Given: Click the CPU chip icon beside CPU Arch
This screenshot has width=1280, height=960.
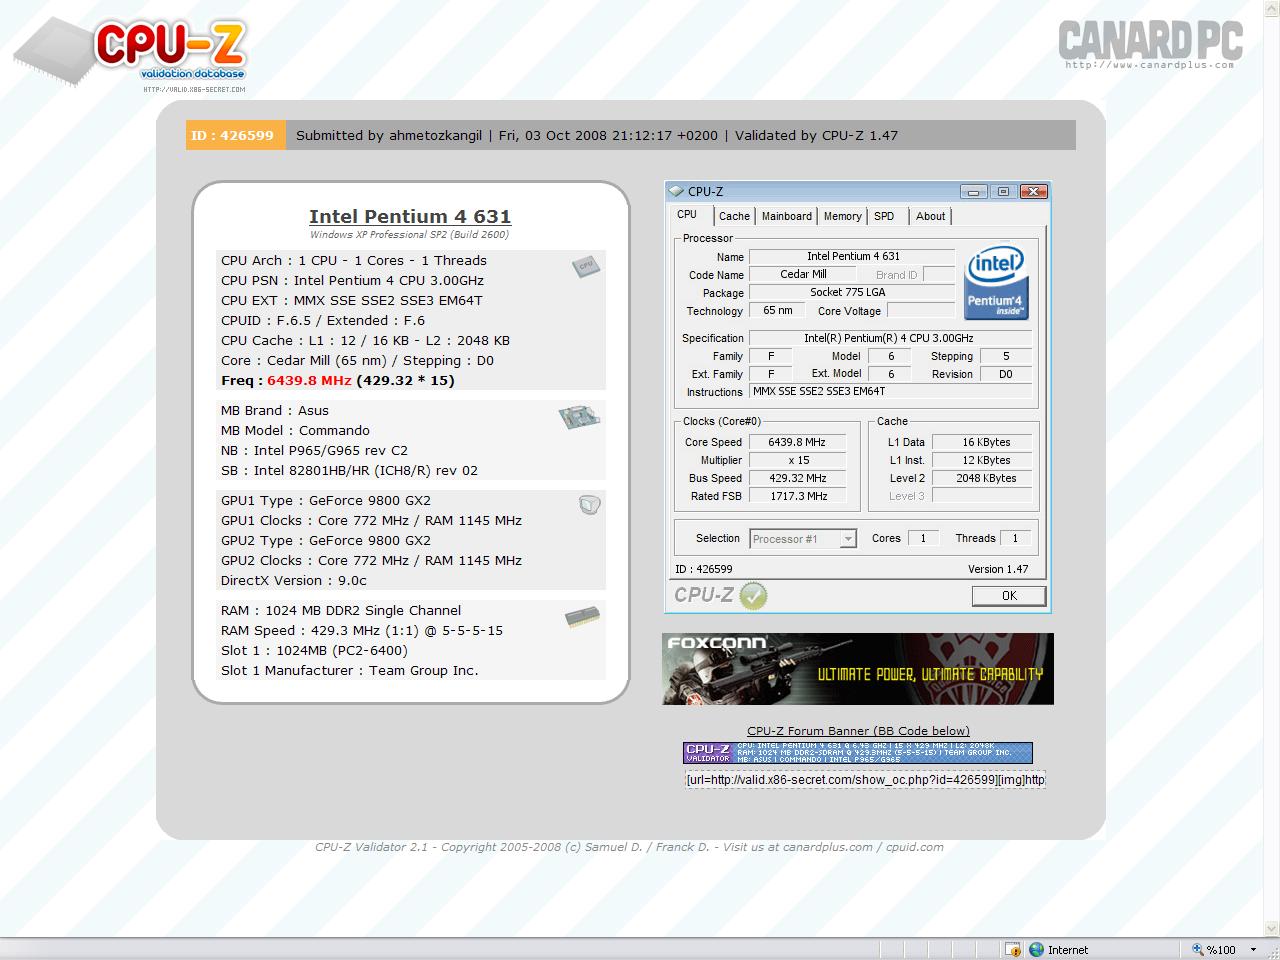Looking at the screenshot, I should (585, 265).
